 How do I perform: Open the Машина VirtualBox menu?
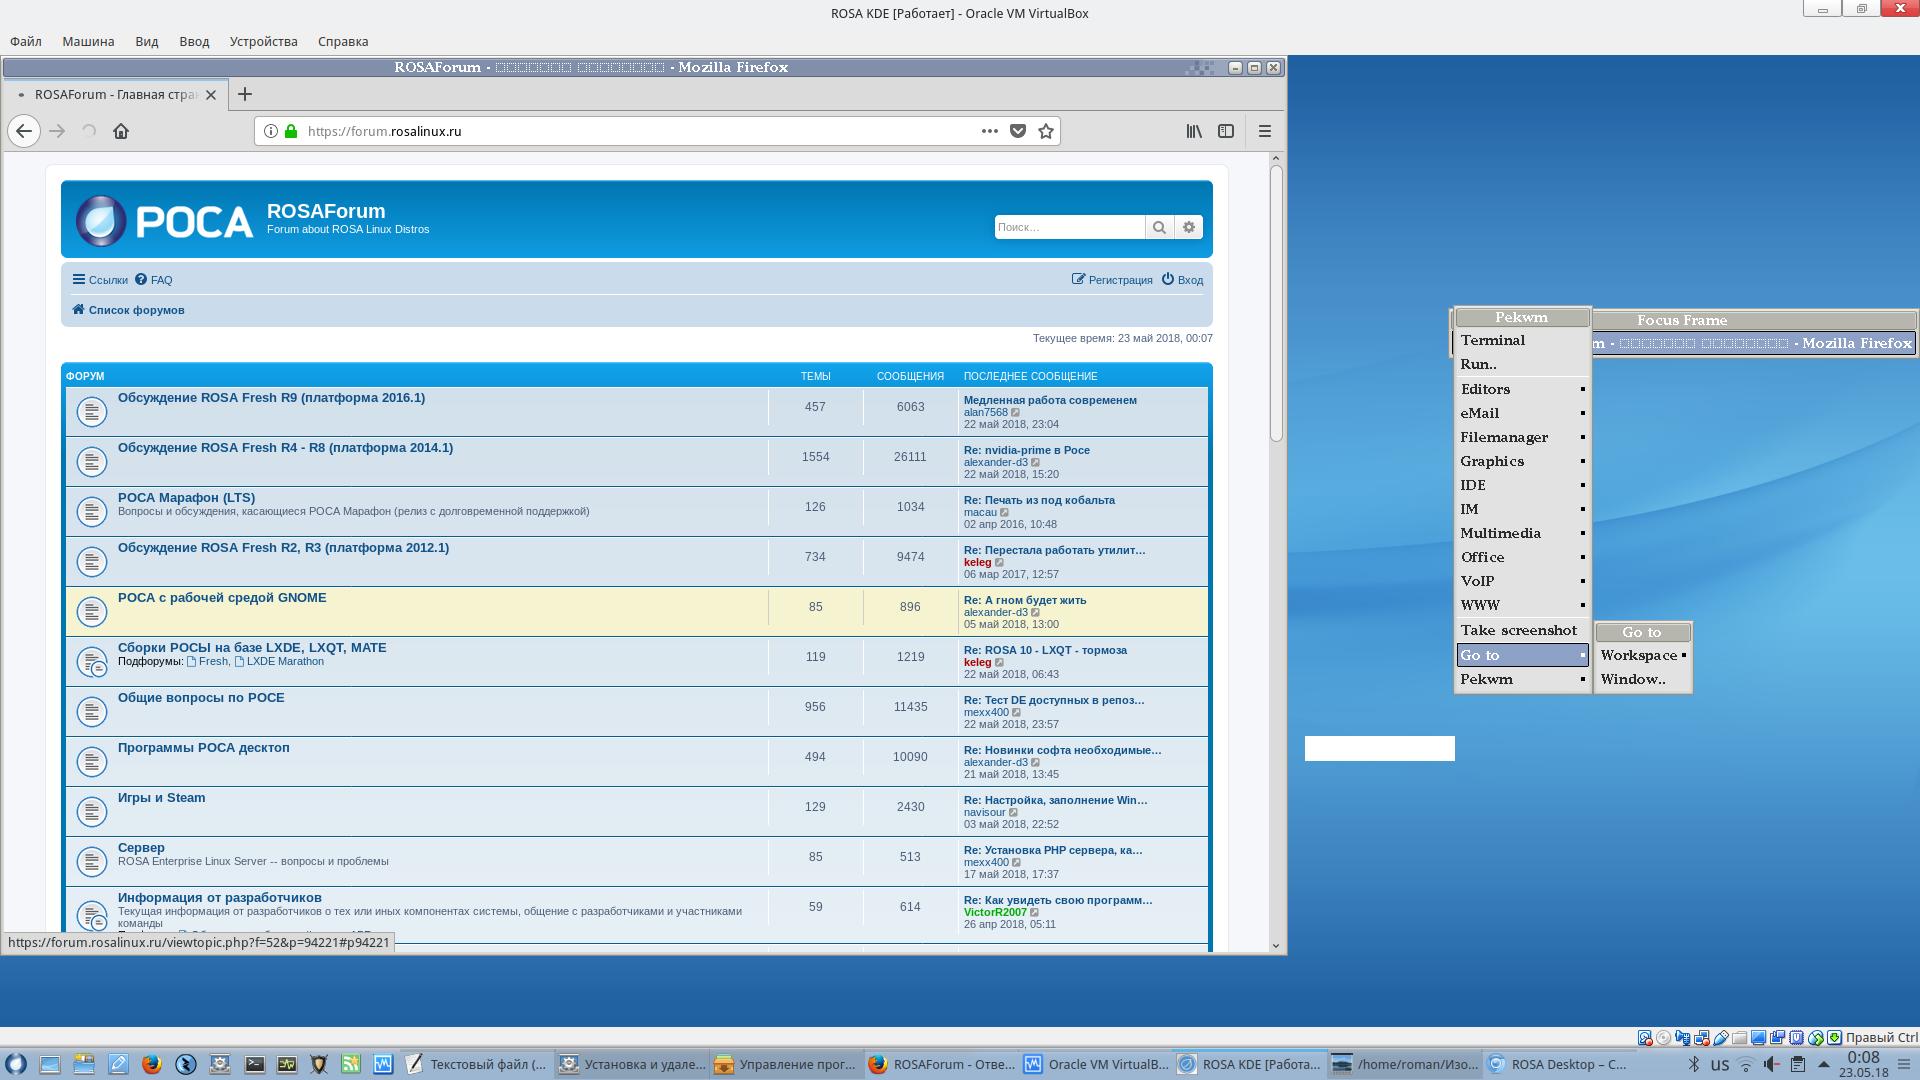point(88,41)
